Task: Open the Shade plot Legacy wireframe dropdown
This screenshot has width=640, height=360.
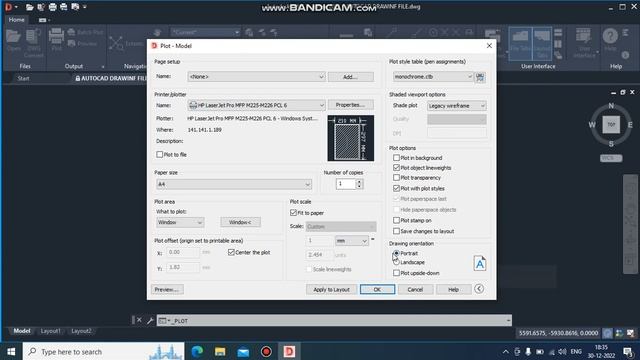Action: (x=456, y=106)
